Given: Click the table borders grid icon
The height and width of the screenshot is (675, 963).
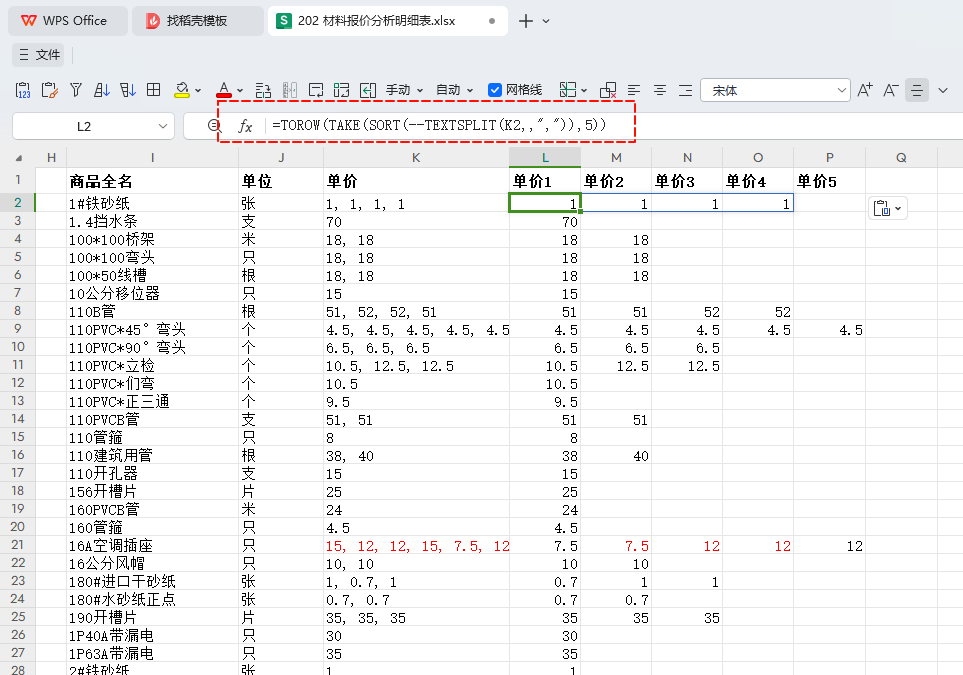Looking at the screenshot, I should pos(154,90).
